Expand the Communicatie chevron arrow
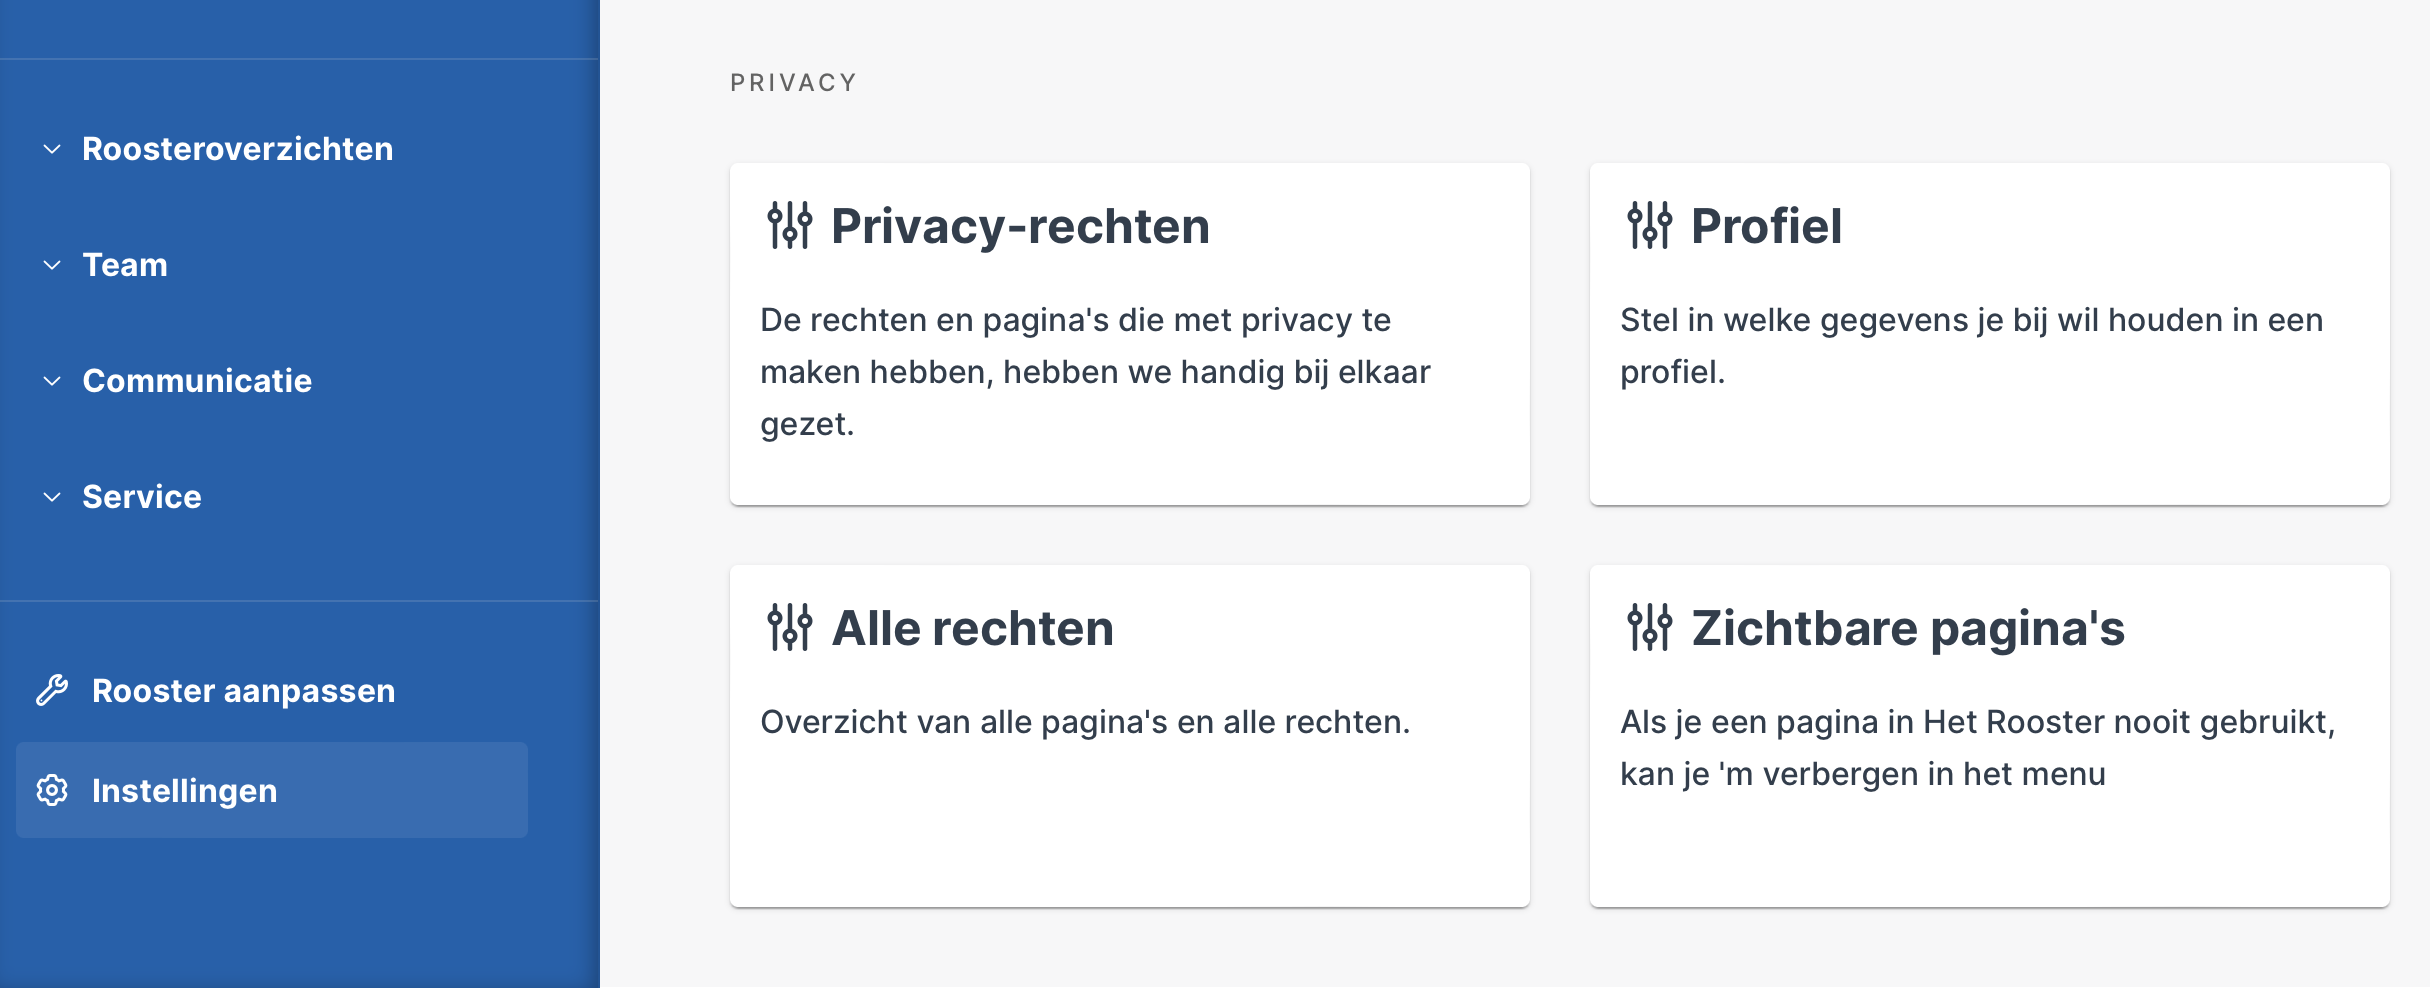This screenshot has height=988, width=2430. 52,381
